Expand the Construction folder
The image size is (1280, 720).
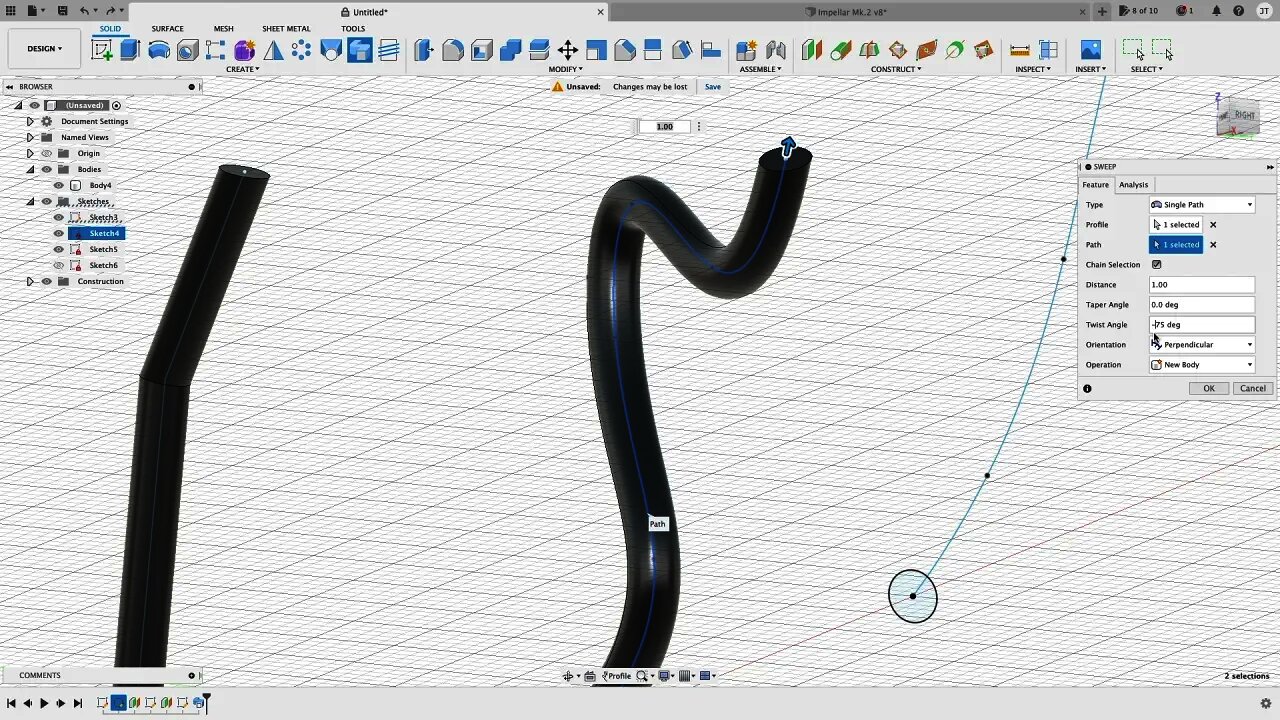(x=30, y=281)
